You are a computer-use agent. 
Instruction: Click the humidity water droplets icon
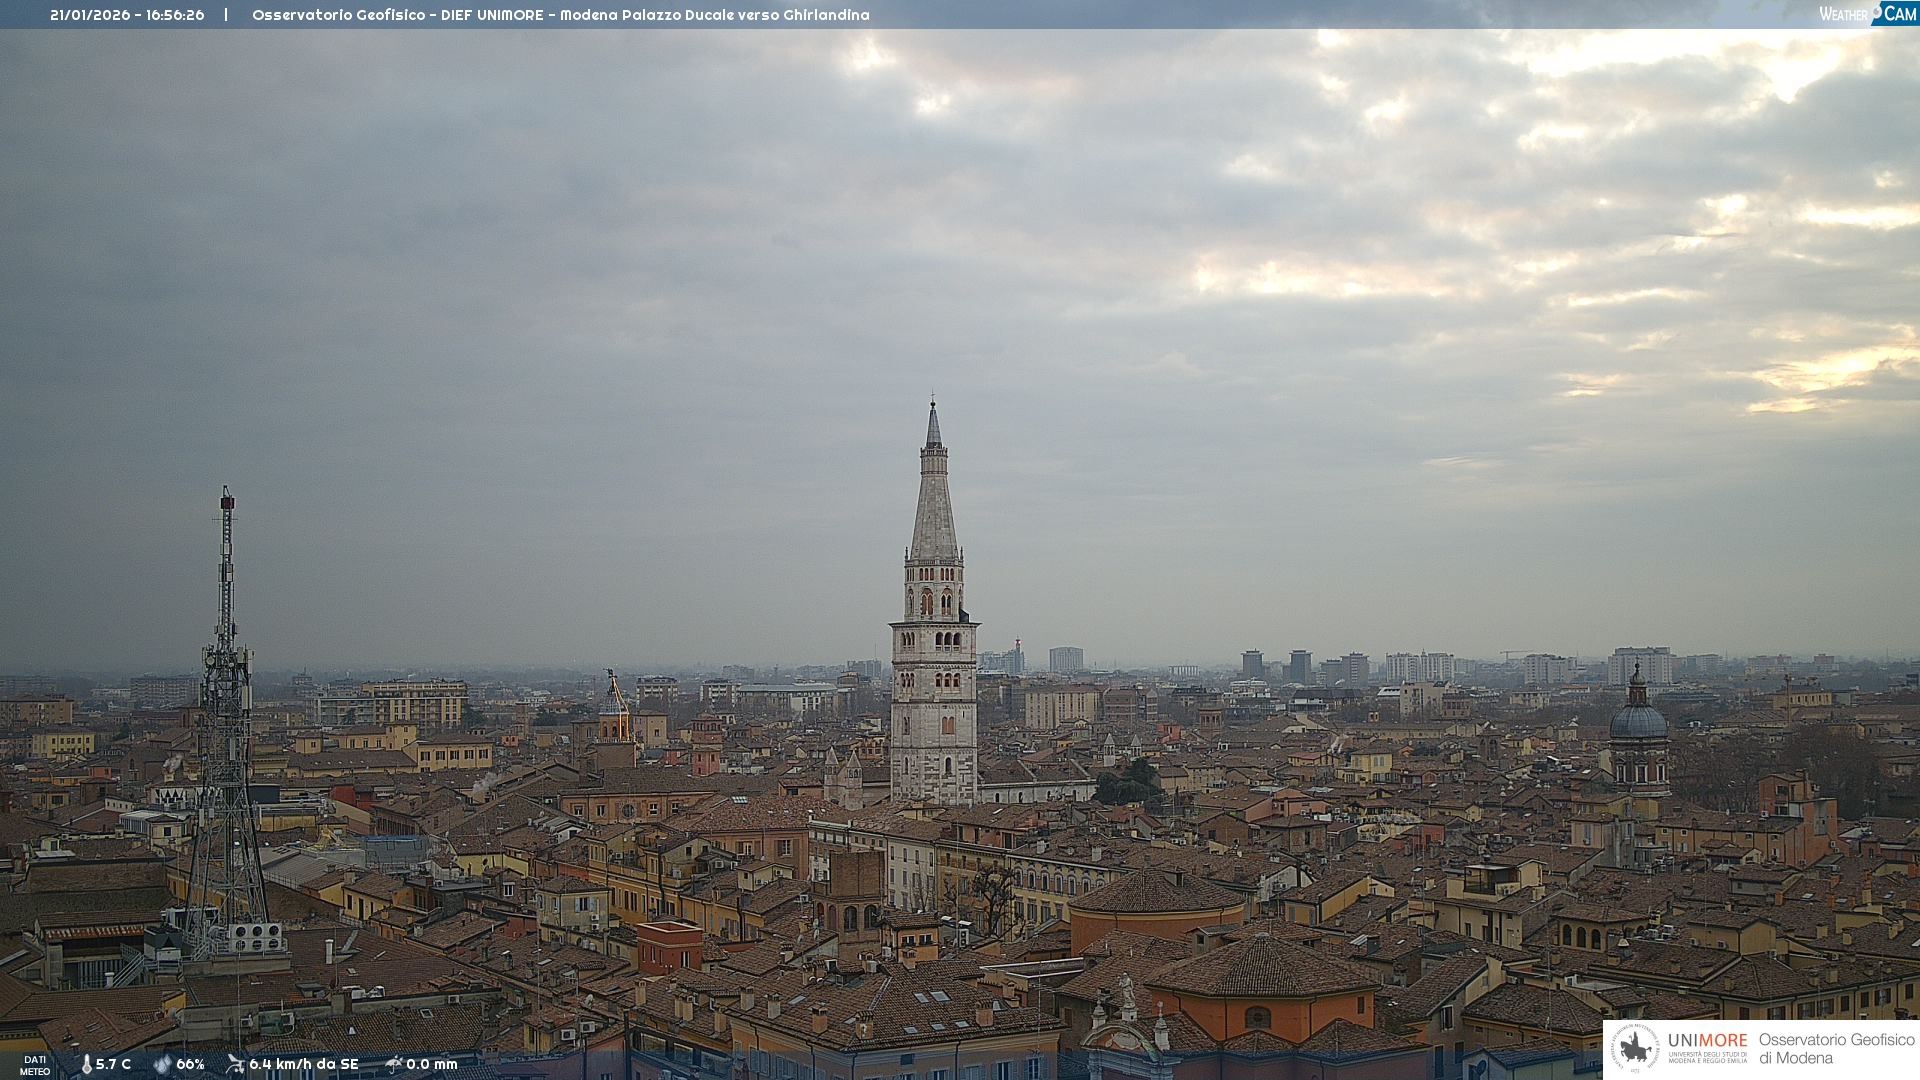tap(162, 1065)
